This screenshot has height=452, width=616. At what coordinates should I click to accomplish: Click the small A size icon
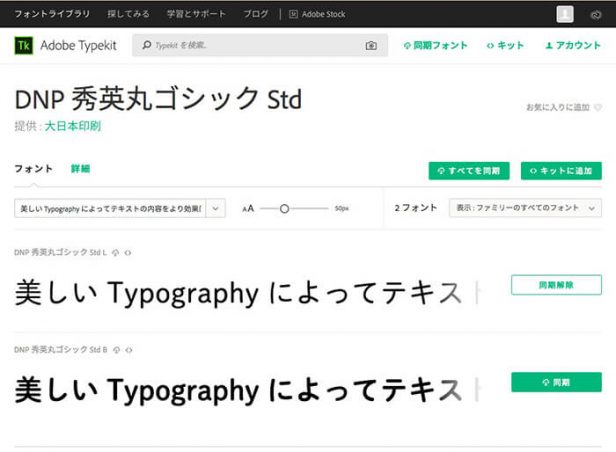tap(244, 209)
